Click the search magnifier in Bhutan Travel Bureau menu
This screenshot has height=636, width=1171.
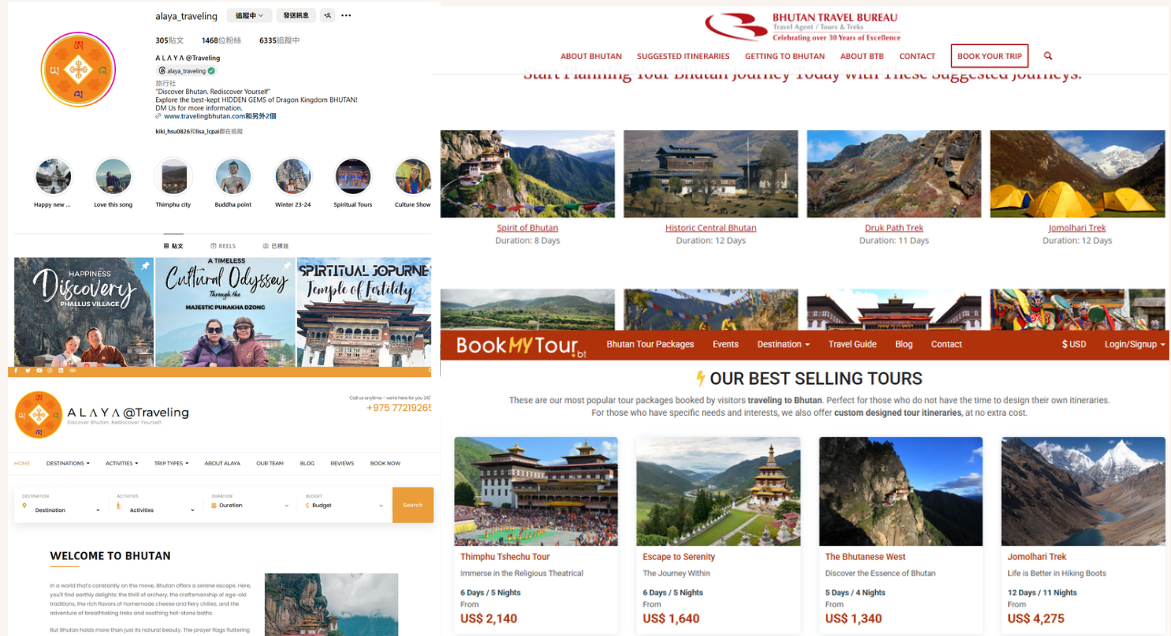coord(1048,56)
